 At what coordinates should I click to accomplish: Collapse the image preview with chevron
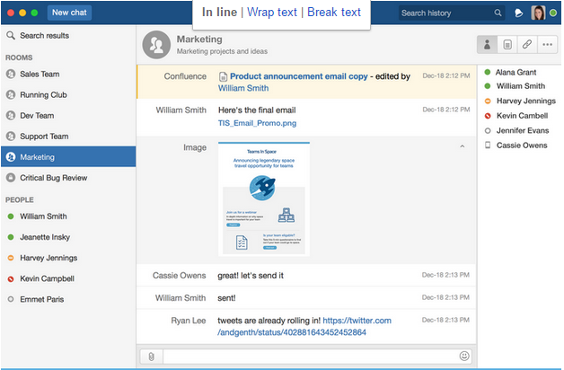(x=462, y=146)
